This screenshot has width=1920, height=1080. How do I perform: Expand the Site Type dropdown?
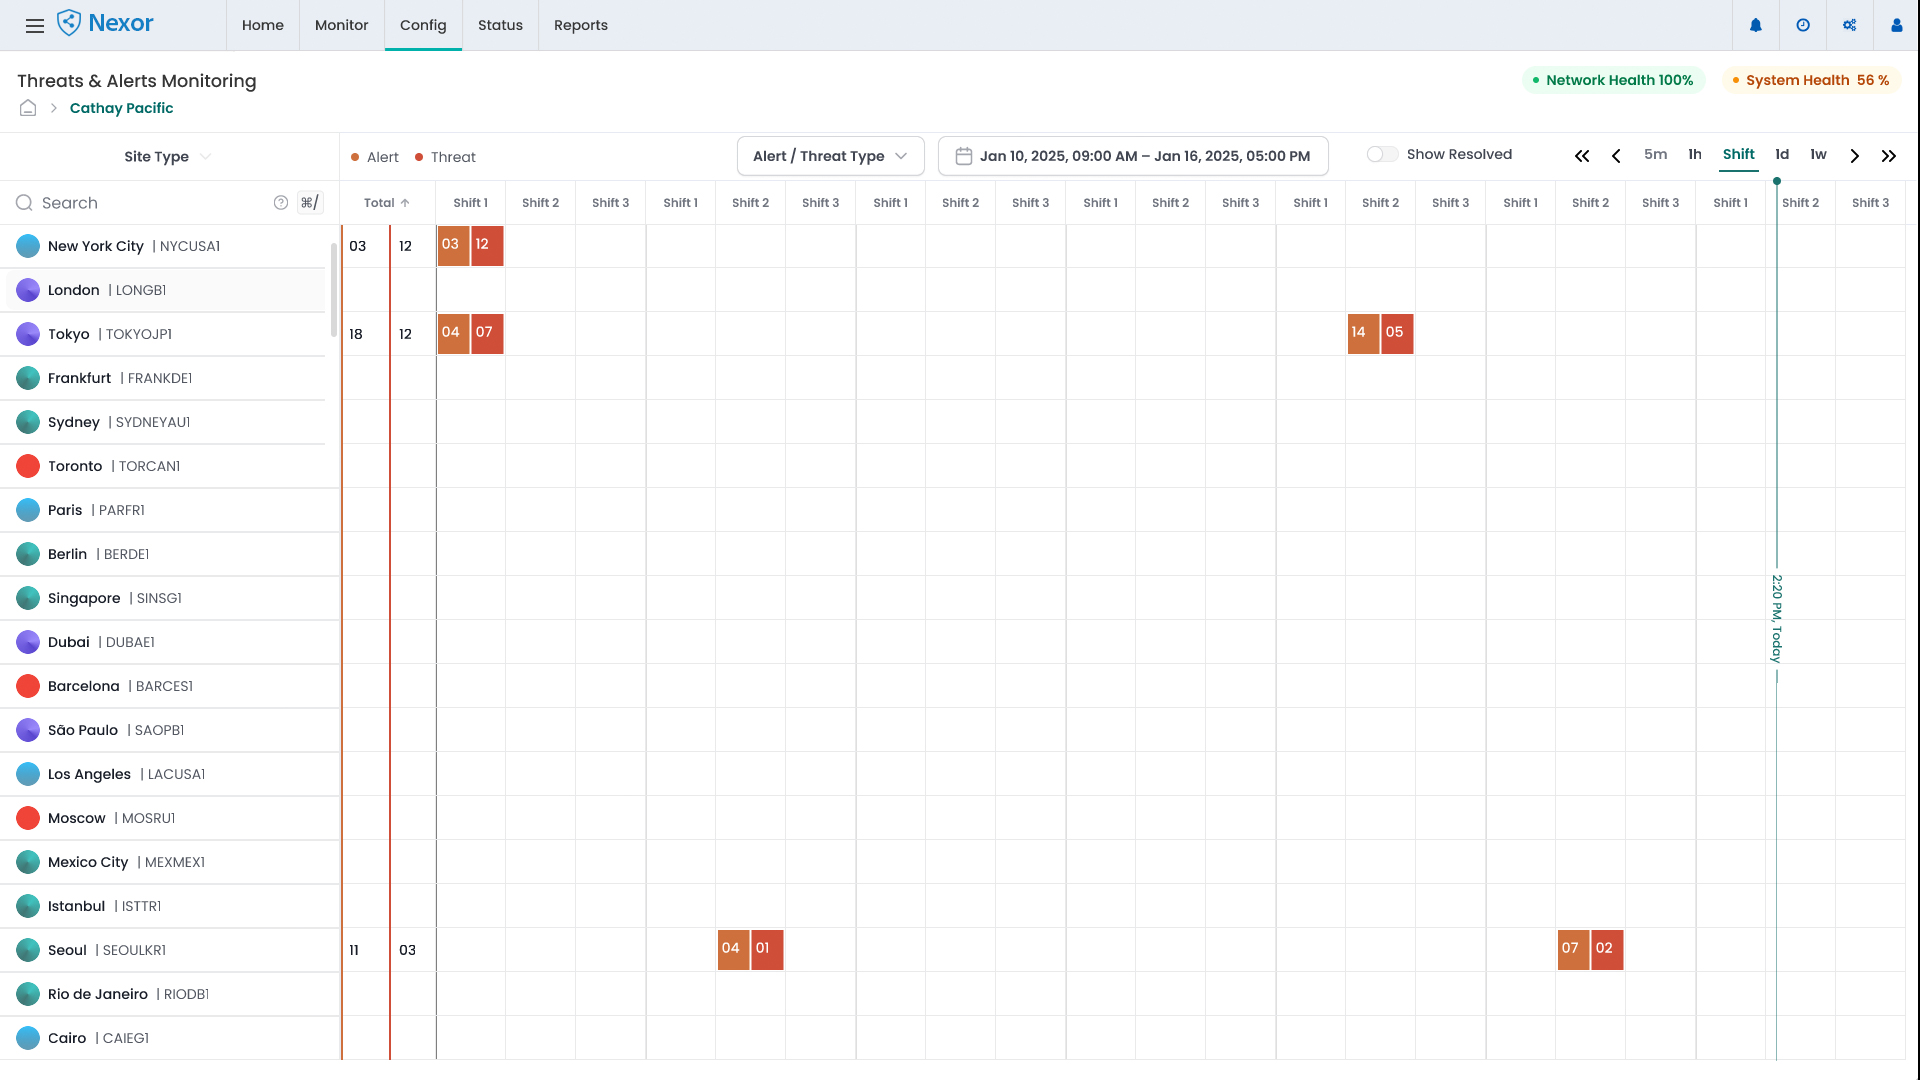tap(167, 157)
